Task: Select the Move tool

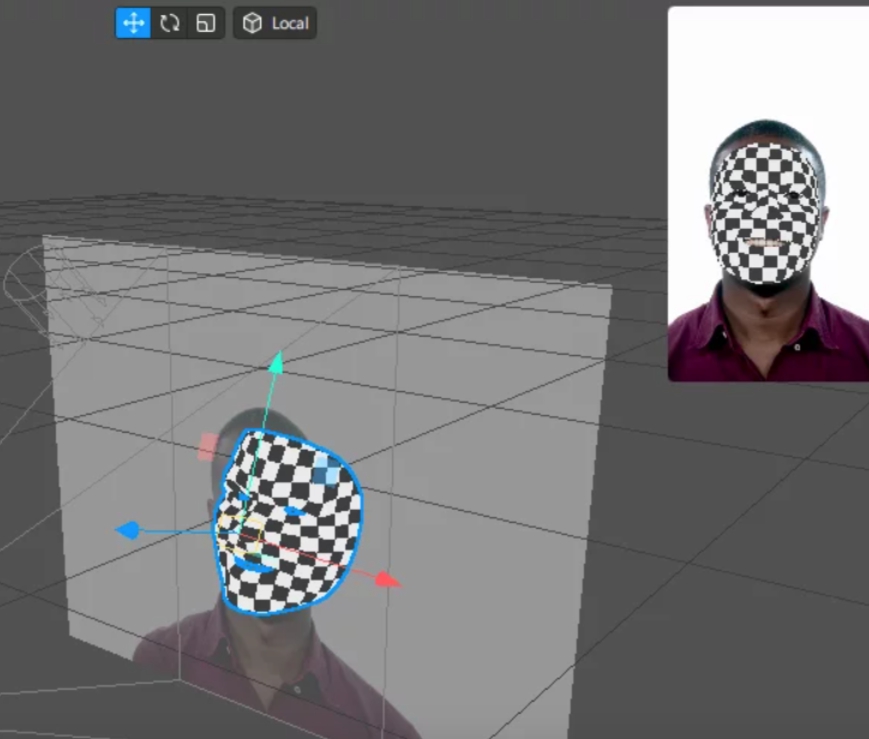Action: pos(133,23)
